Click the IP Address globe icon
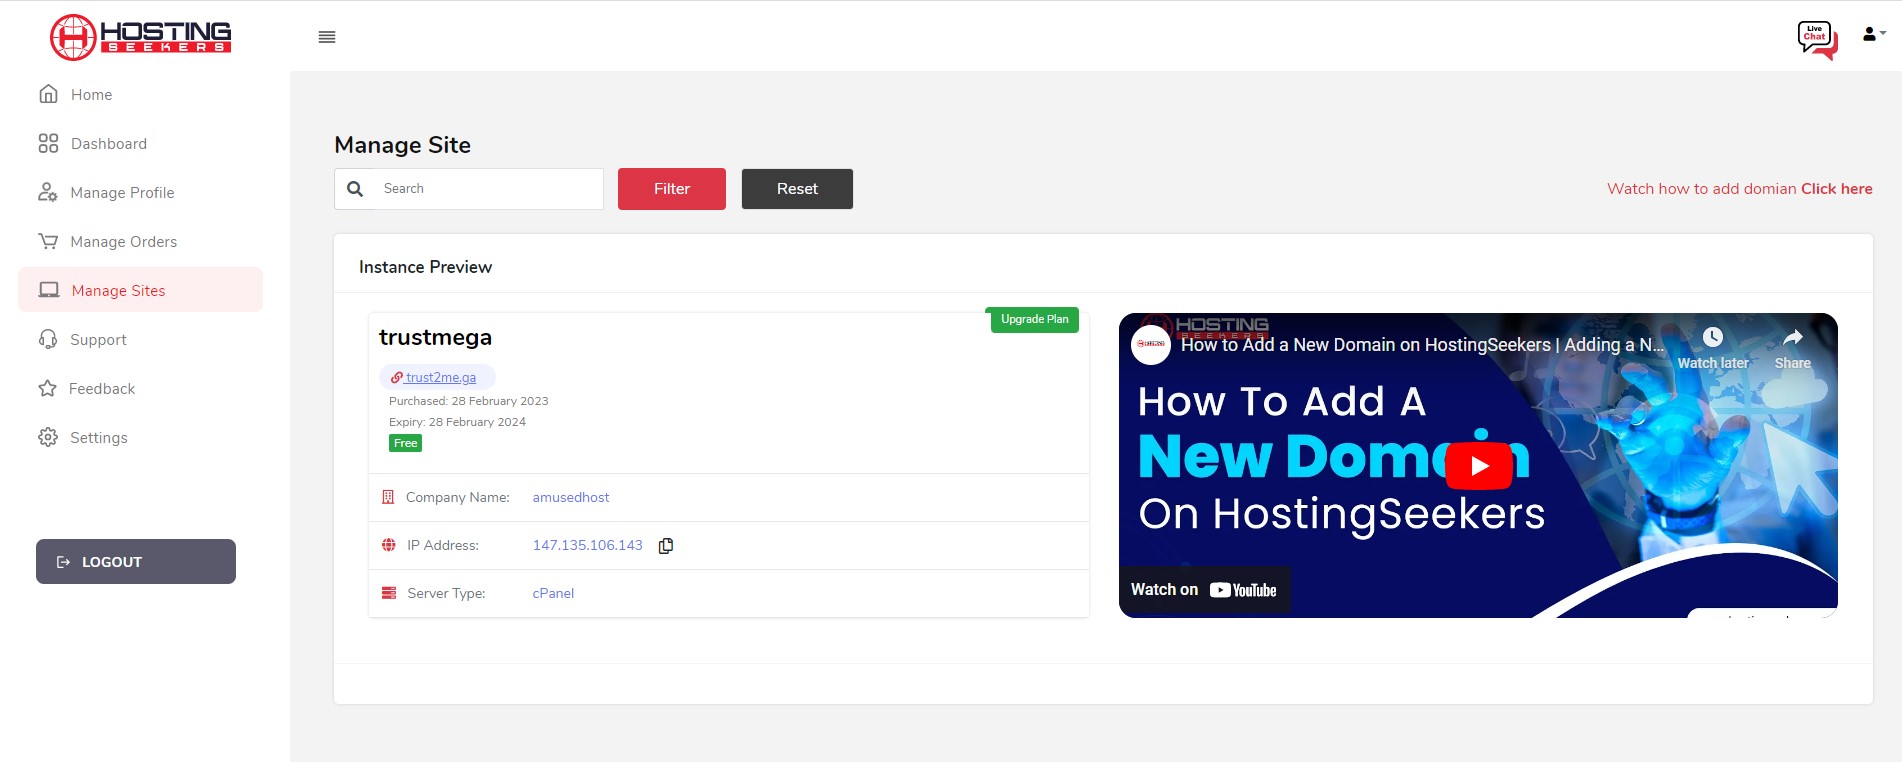The width and height of the screenshot is (1902, 762). (389, 545)
